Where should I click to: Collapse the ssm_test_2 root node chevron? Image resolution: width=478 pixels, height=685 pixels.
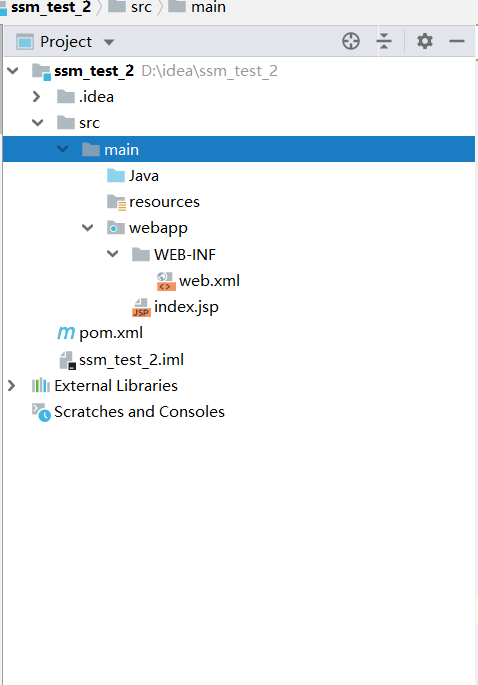(13, 70)
